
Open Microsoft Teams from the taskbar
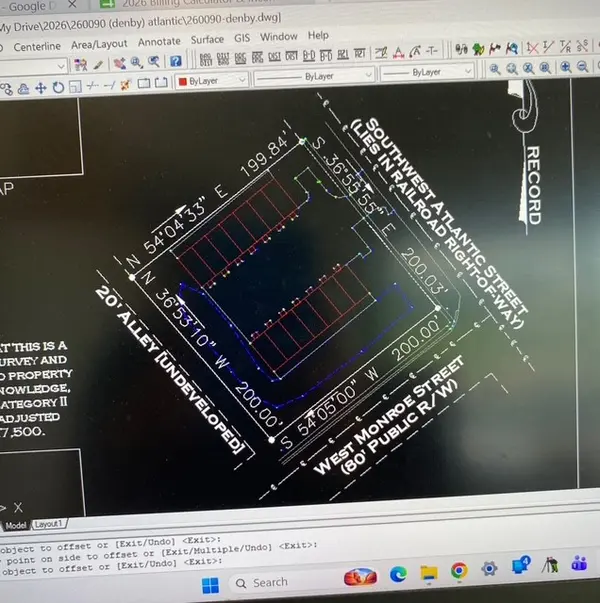click(x=580, y=564)
